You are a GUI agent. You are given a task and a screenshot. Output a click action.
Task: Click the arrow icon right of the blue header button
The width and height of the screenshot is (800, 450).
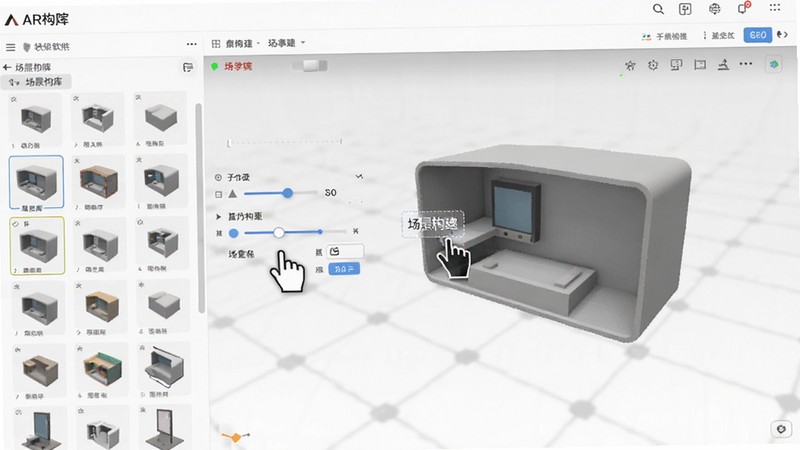[x=782, y=35]
